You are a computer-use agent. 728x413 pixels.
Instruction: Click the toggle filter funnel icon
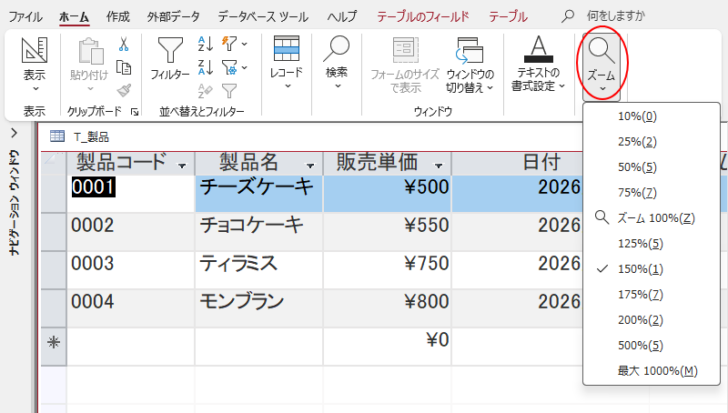[x=229, y=90]
